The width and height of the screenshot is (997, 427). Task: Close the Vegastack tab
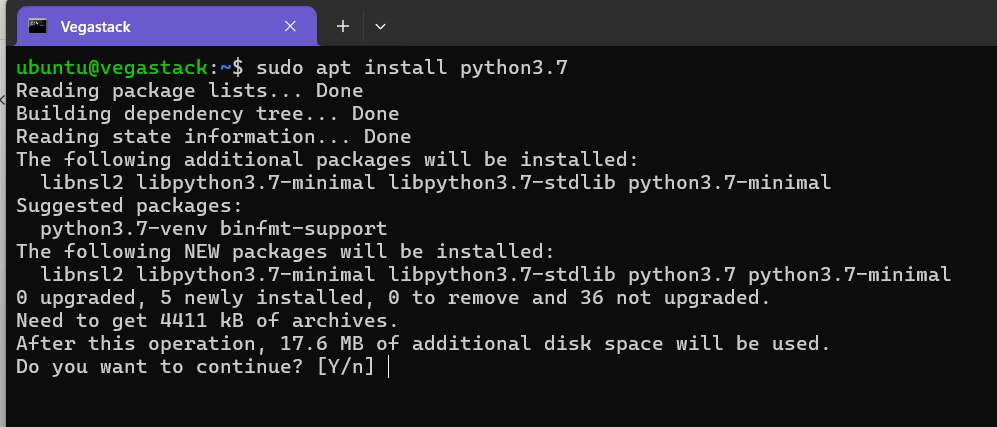tap(291, 26)
